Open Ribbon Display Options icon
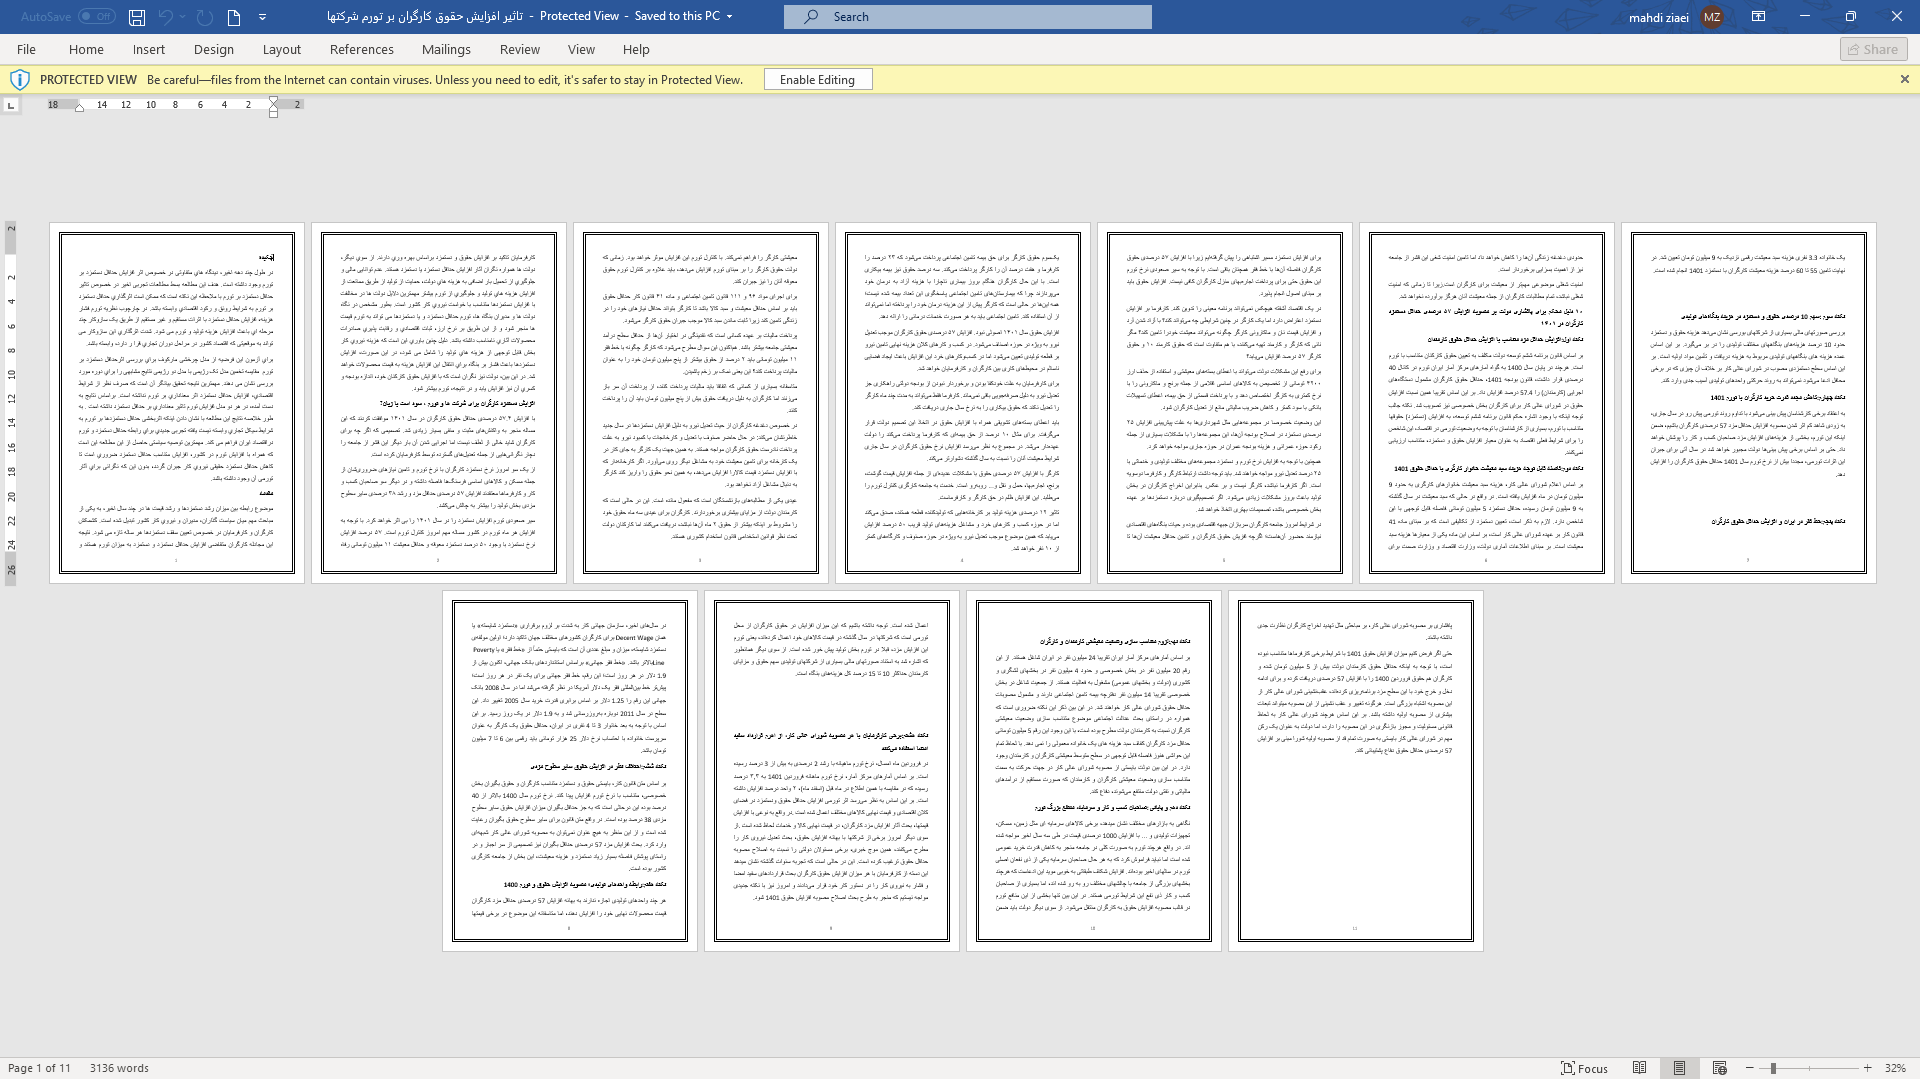The width and height of the screenshot is (1920, 1080). point(1758,17)
